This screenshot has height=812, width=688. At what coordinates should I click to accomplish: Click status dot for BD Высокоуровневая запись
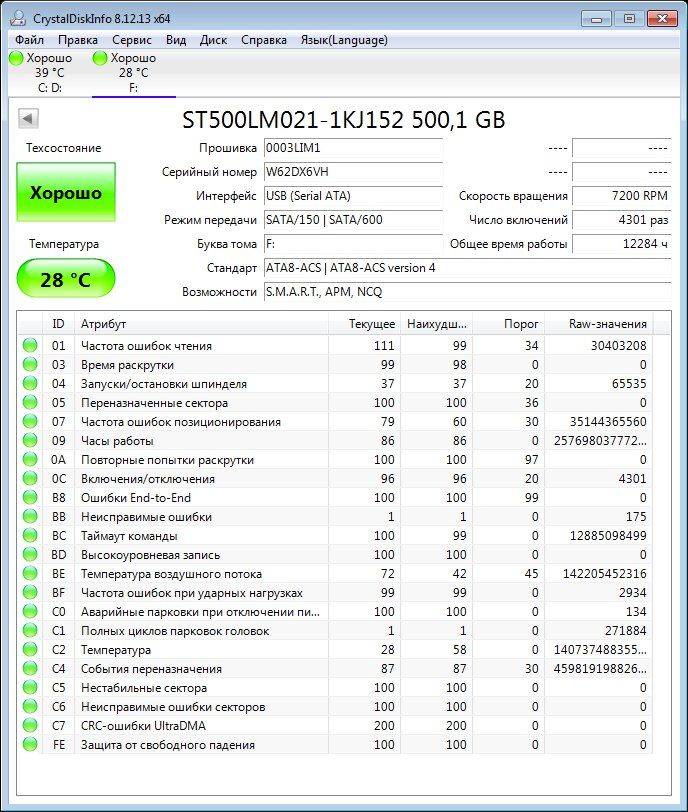30,554
